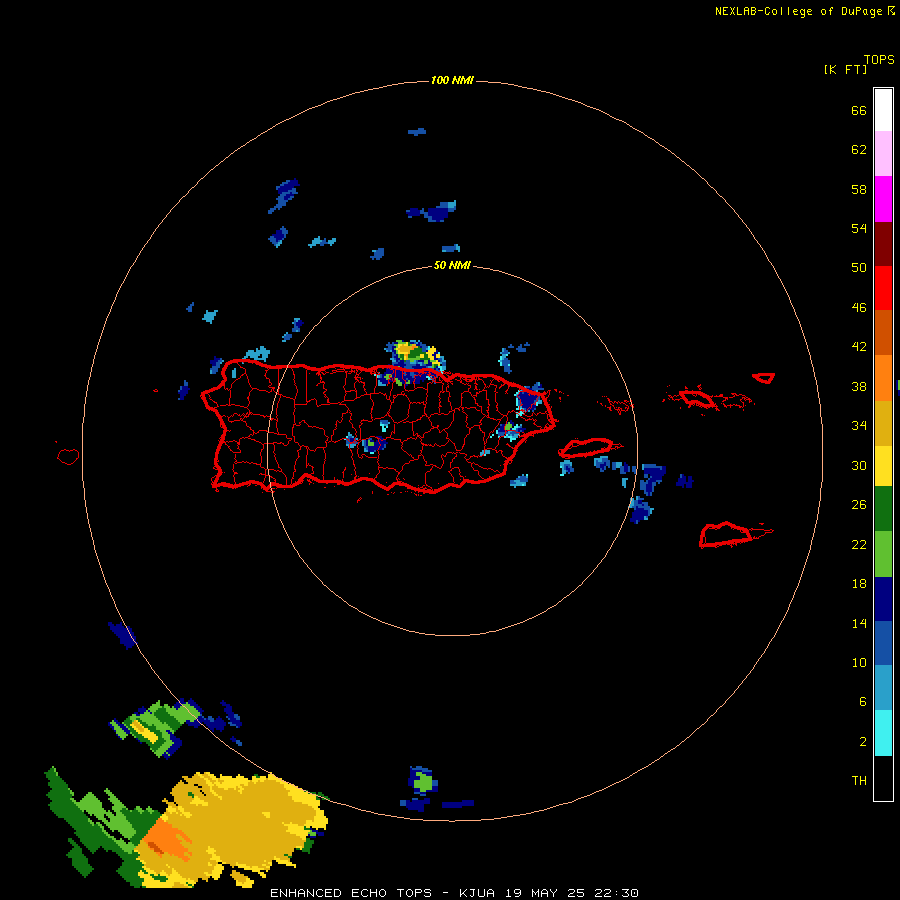Select the navy blue legend swatch

coord(883,599)
